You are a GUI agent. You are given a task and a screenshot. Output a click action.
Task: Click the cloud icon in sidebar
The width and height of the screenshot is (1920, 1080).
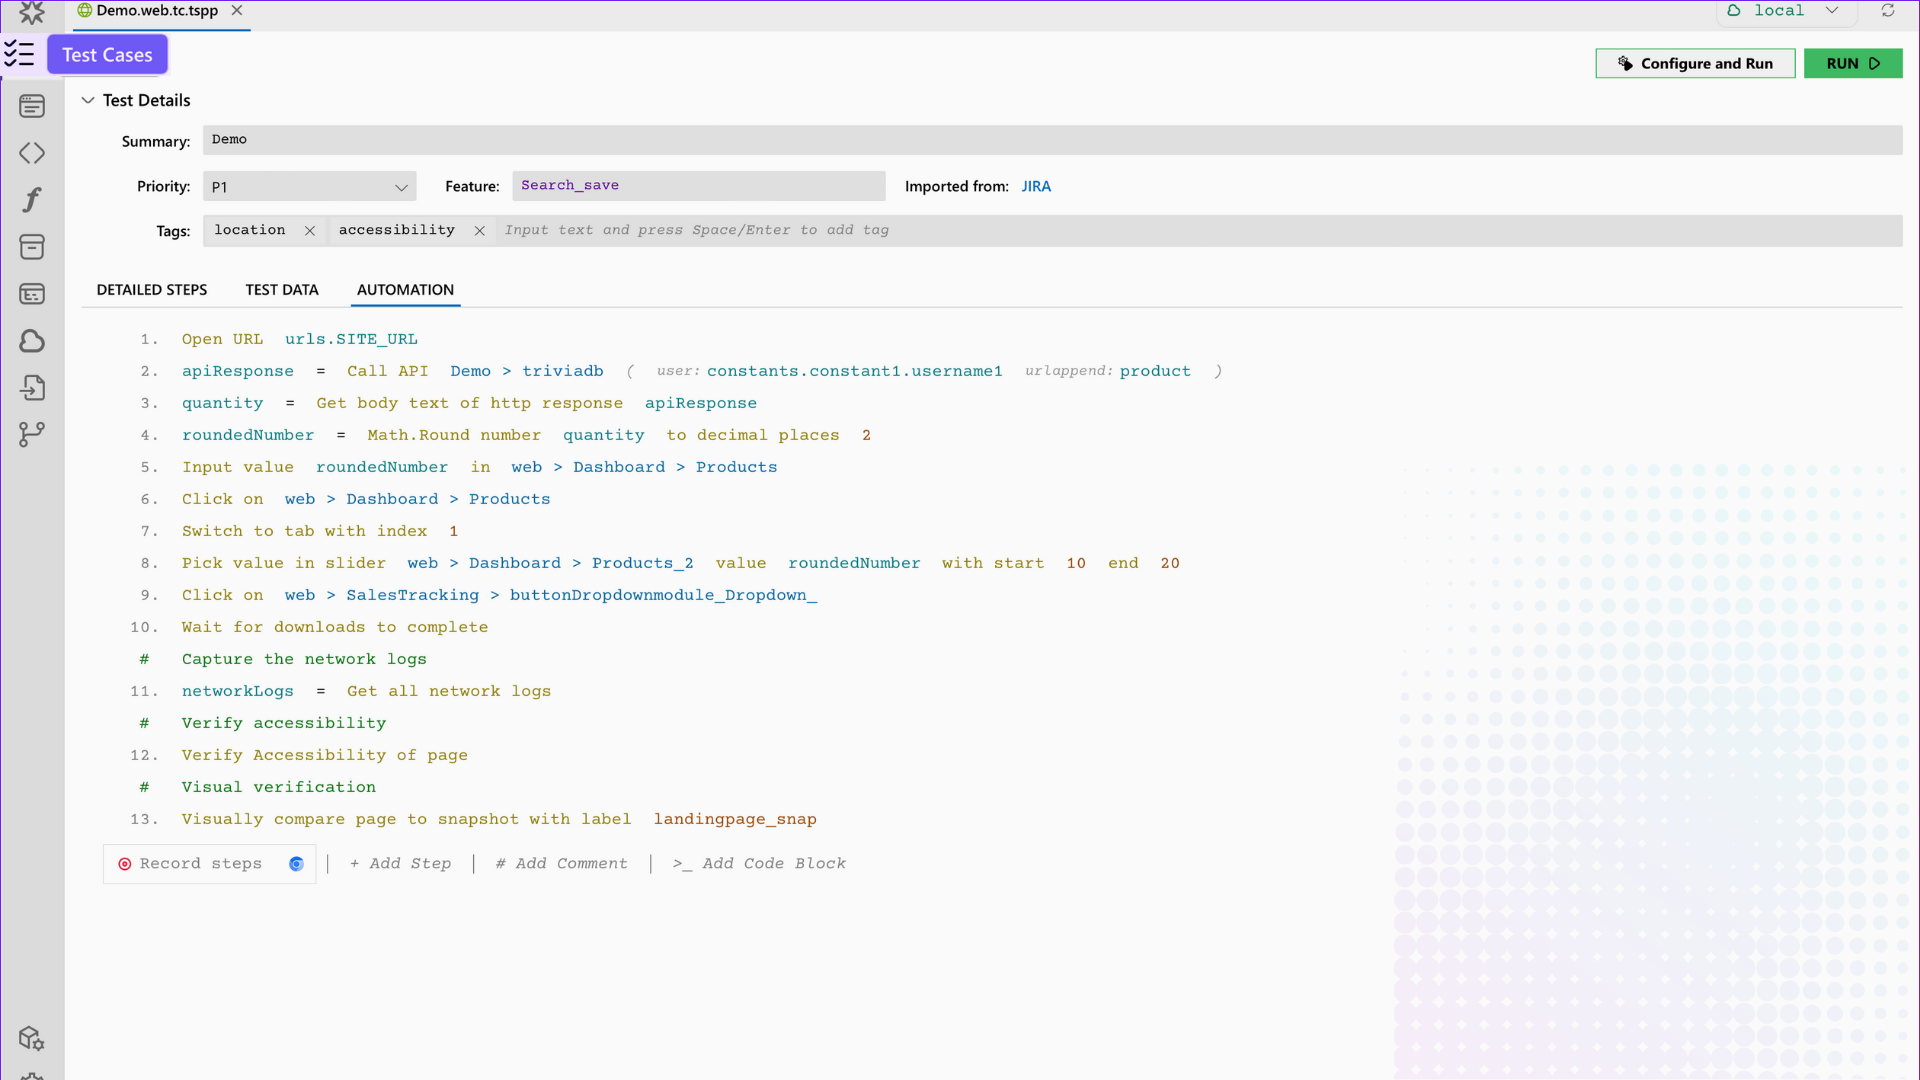(32, 341)
